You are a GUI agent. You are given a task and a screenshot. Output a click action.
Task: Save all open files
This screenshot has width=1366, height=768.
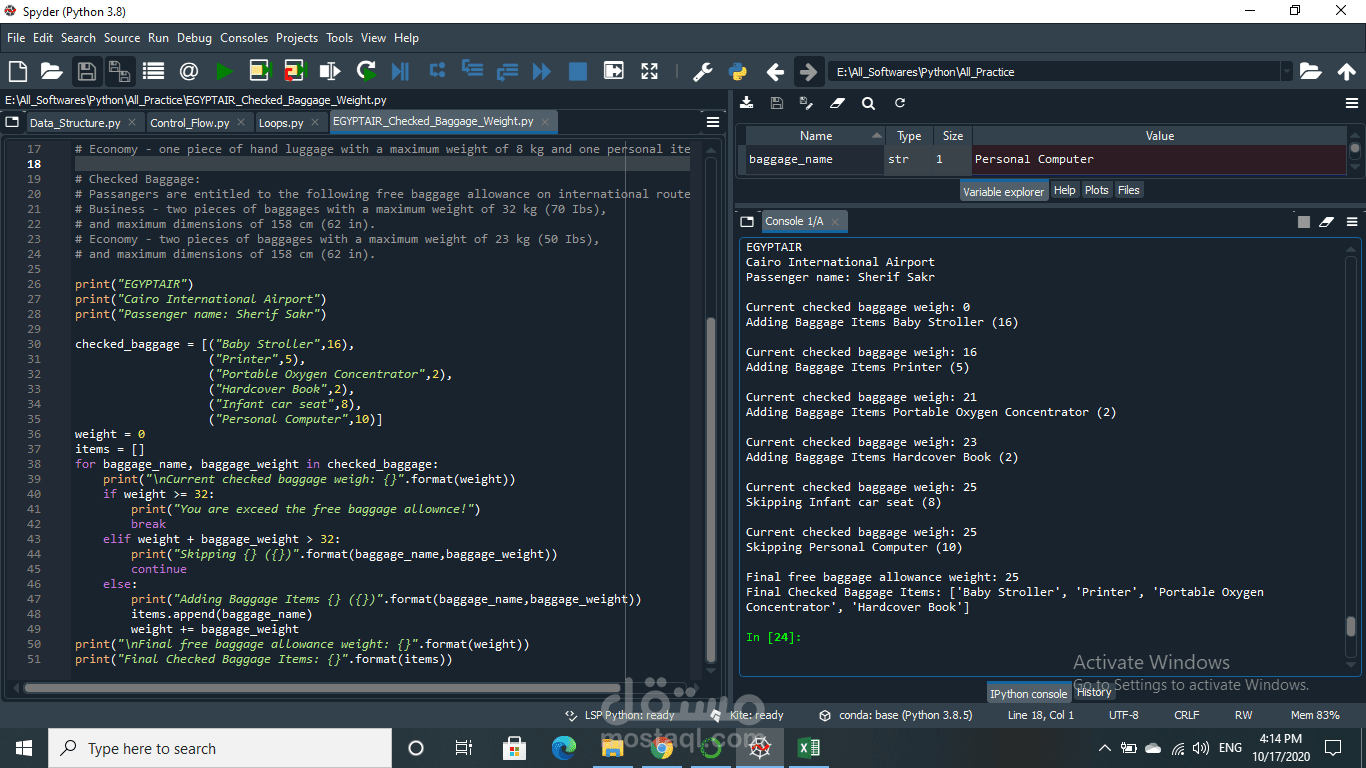tap(119, 71)
